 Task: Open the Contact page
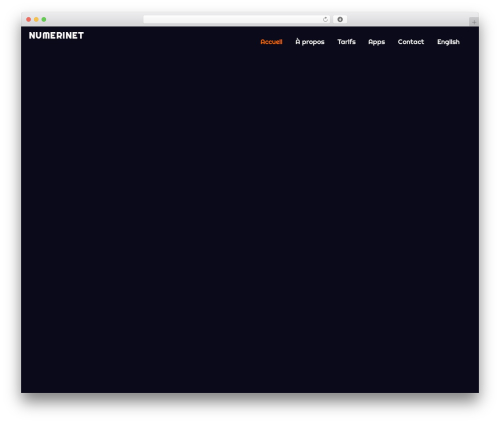[411, 42]
